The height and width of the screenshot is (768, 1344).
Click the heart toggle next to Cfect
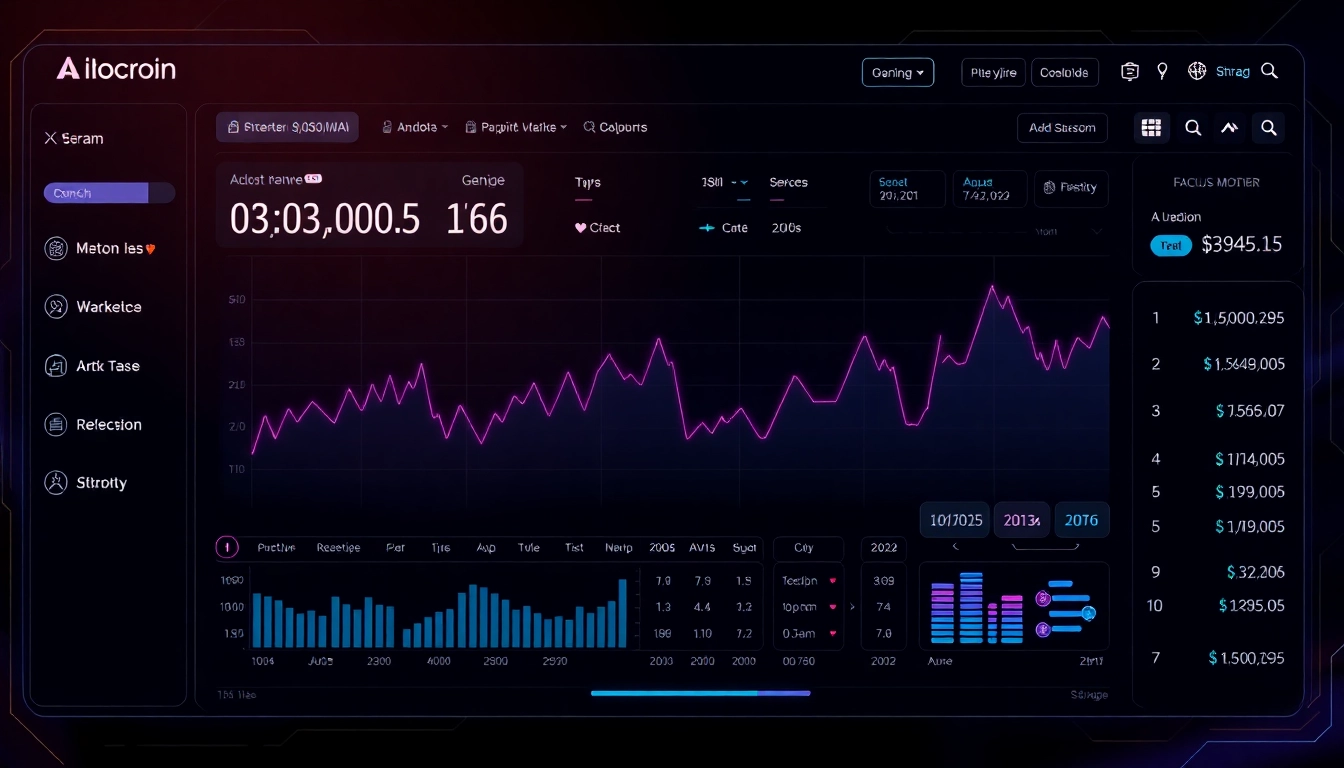(580, 227)
